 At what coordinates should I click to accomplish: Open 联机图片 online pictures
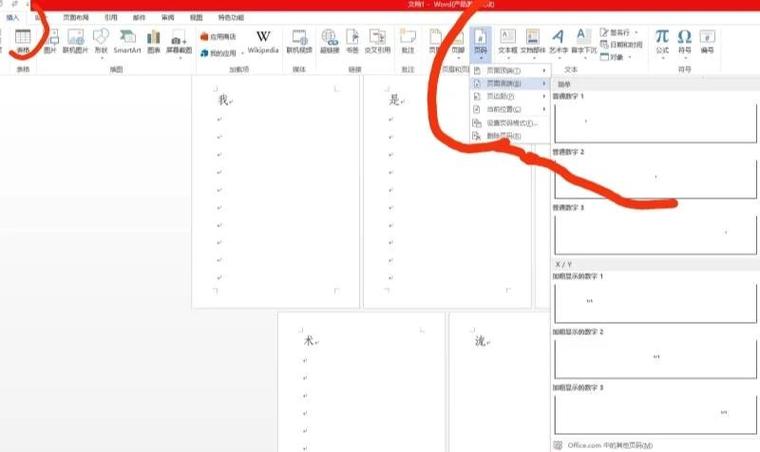tap(76, 42)
